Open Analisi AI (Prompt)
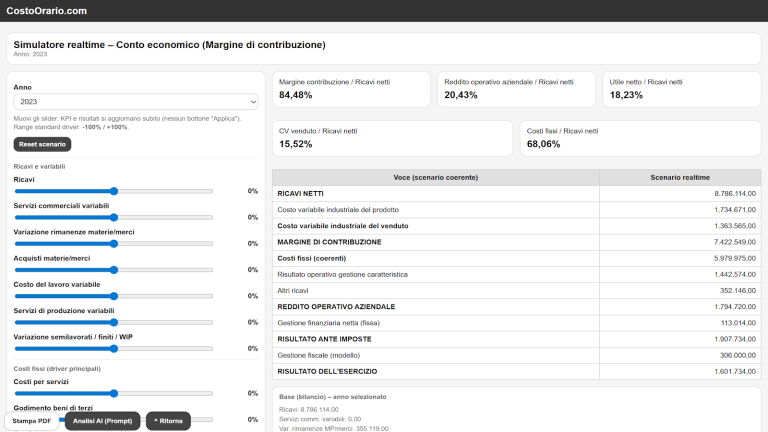Viewport: 768px width, 432px height. click(x=105, y=421)
